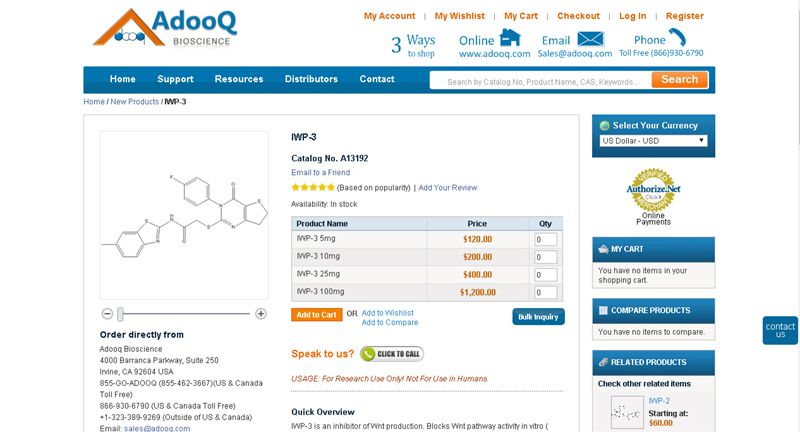Open the Resources menu

click(239, 79)
